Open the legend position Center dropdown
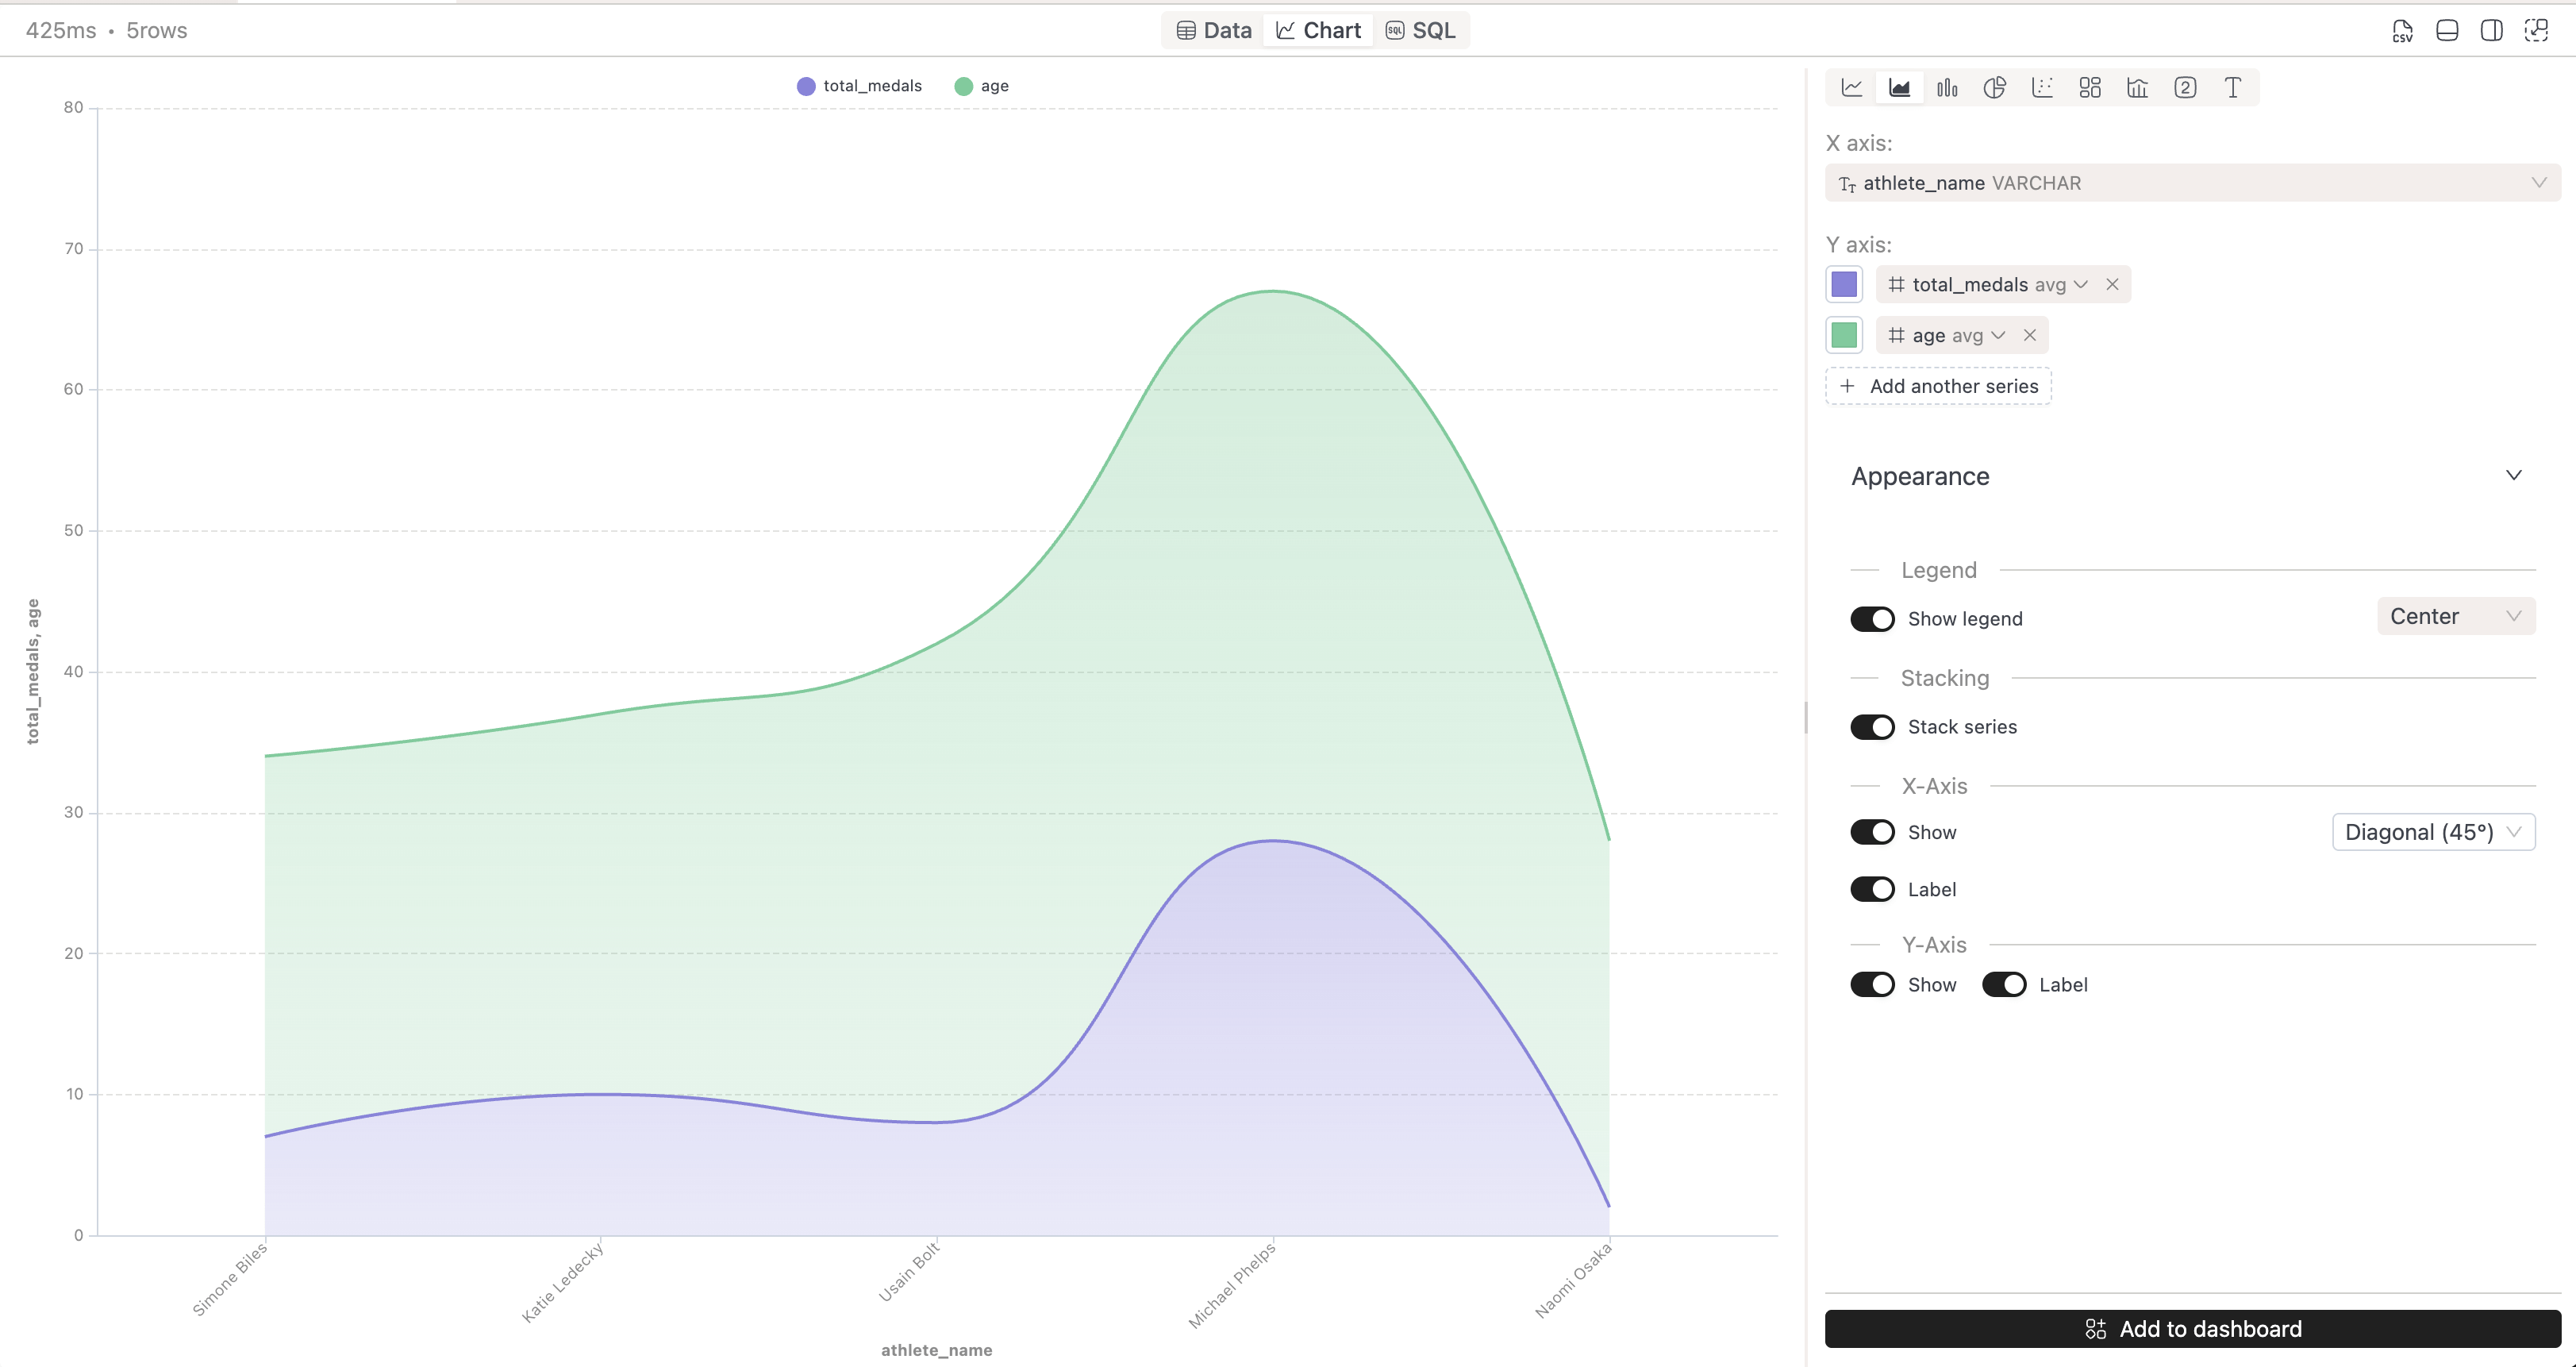 (x=2455, y=617)
